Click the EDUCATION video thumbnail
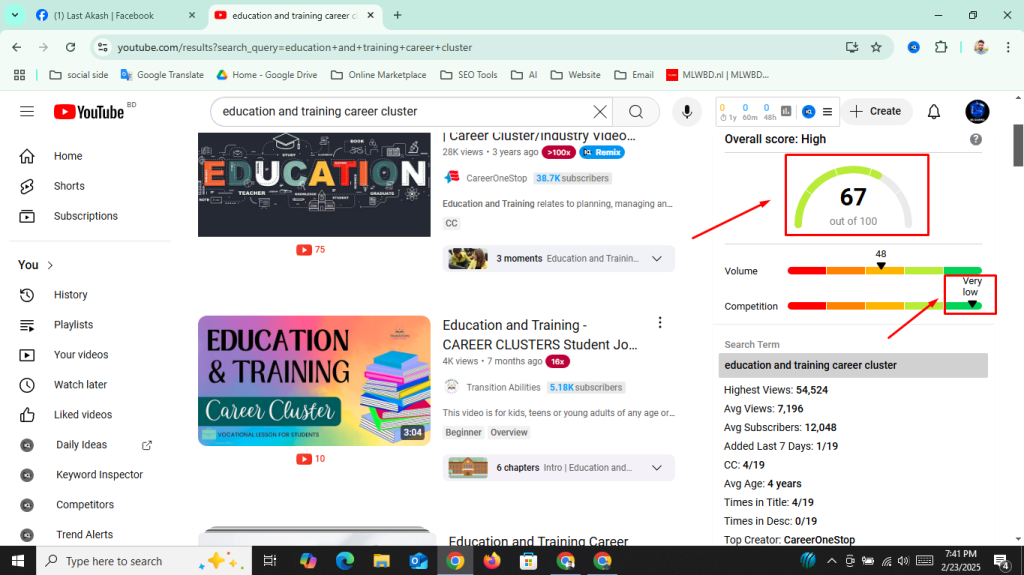This screenshot has width=1024, height=575. pos(314,185)
